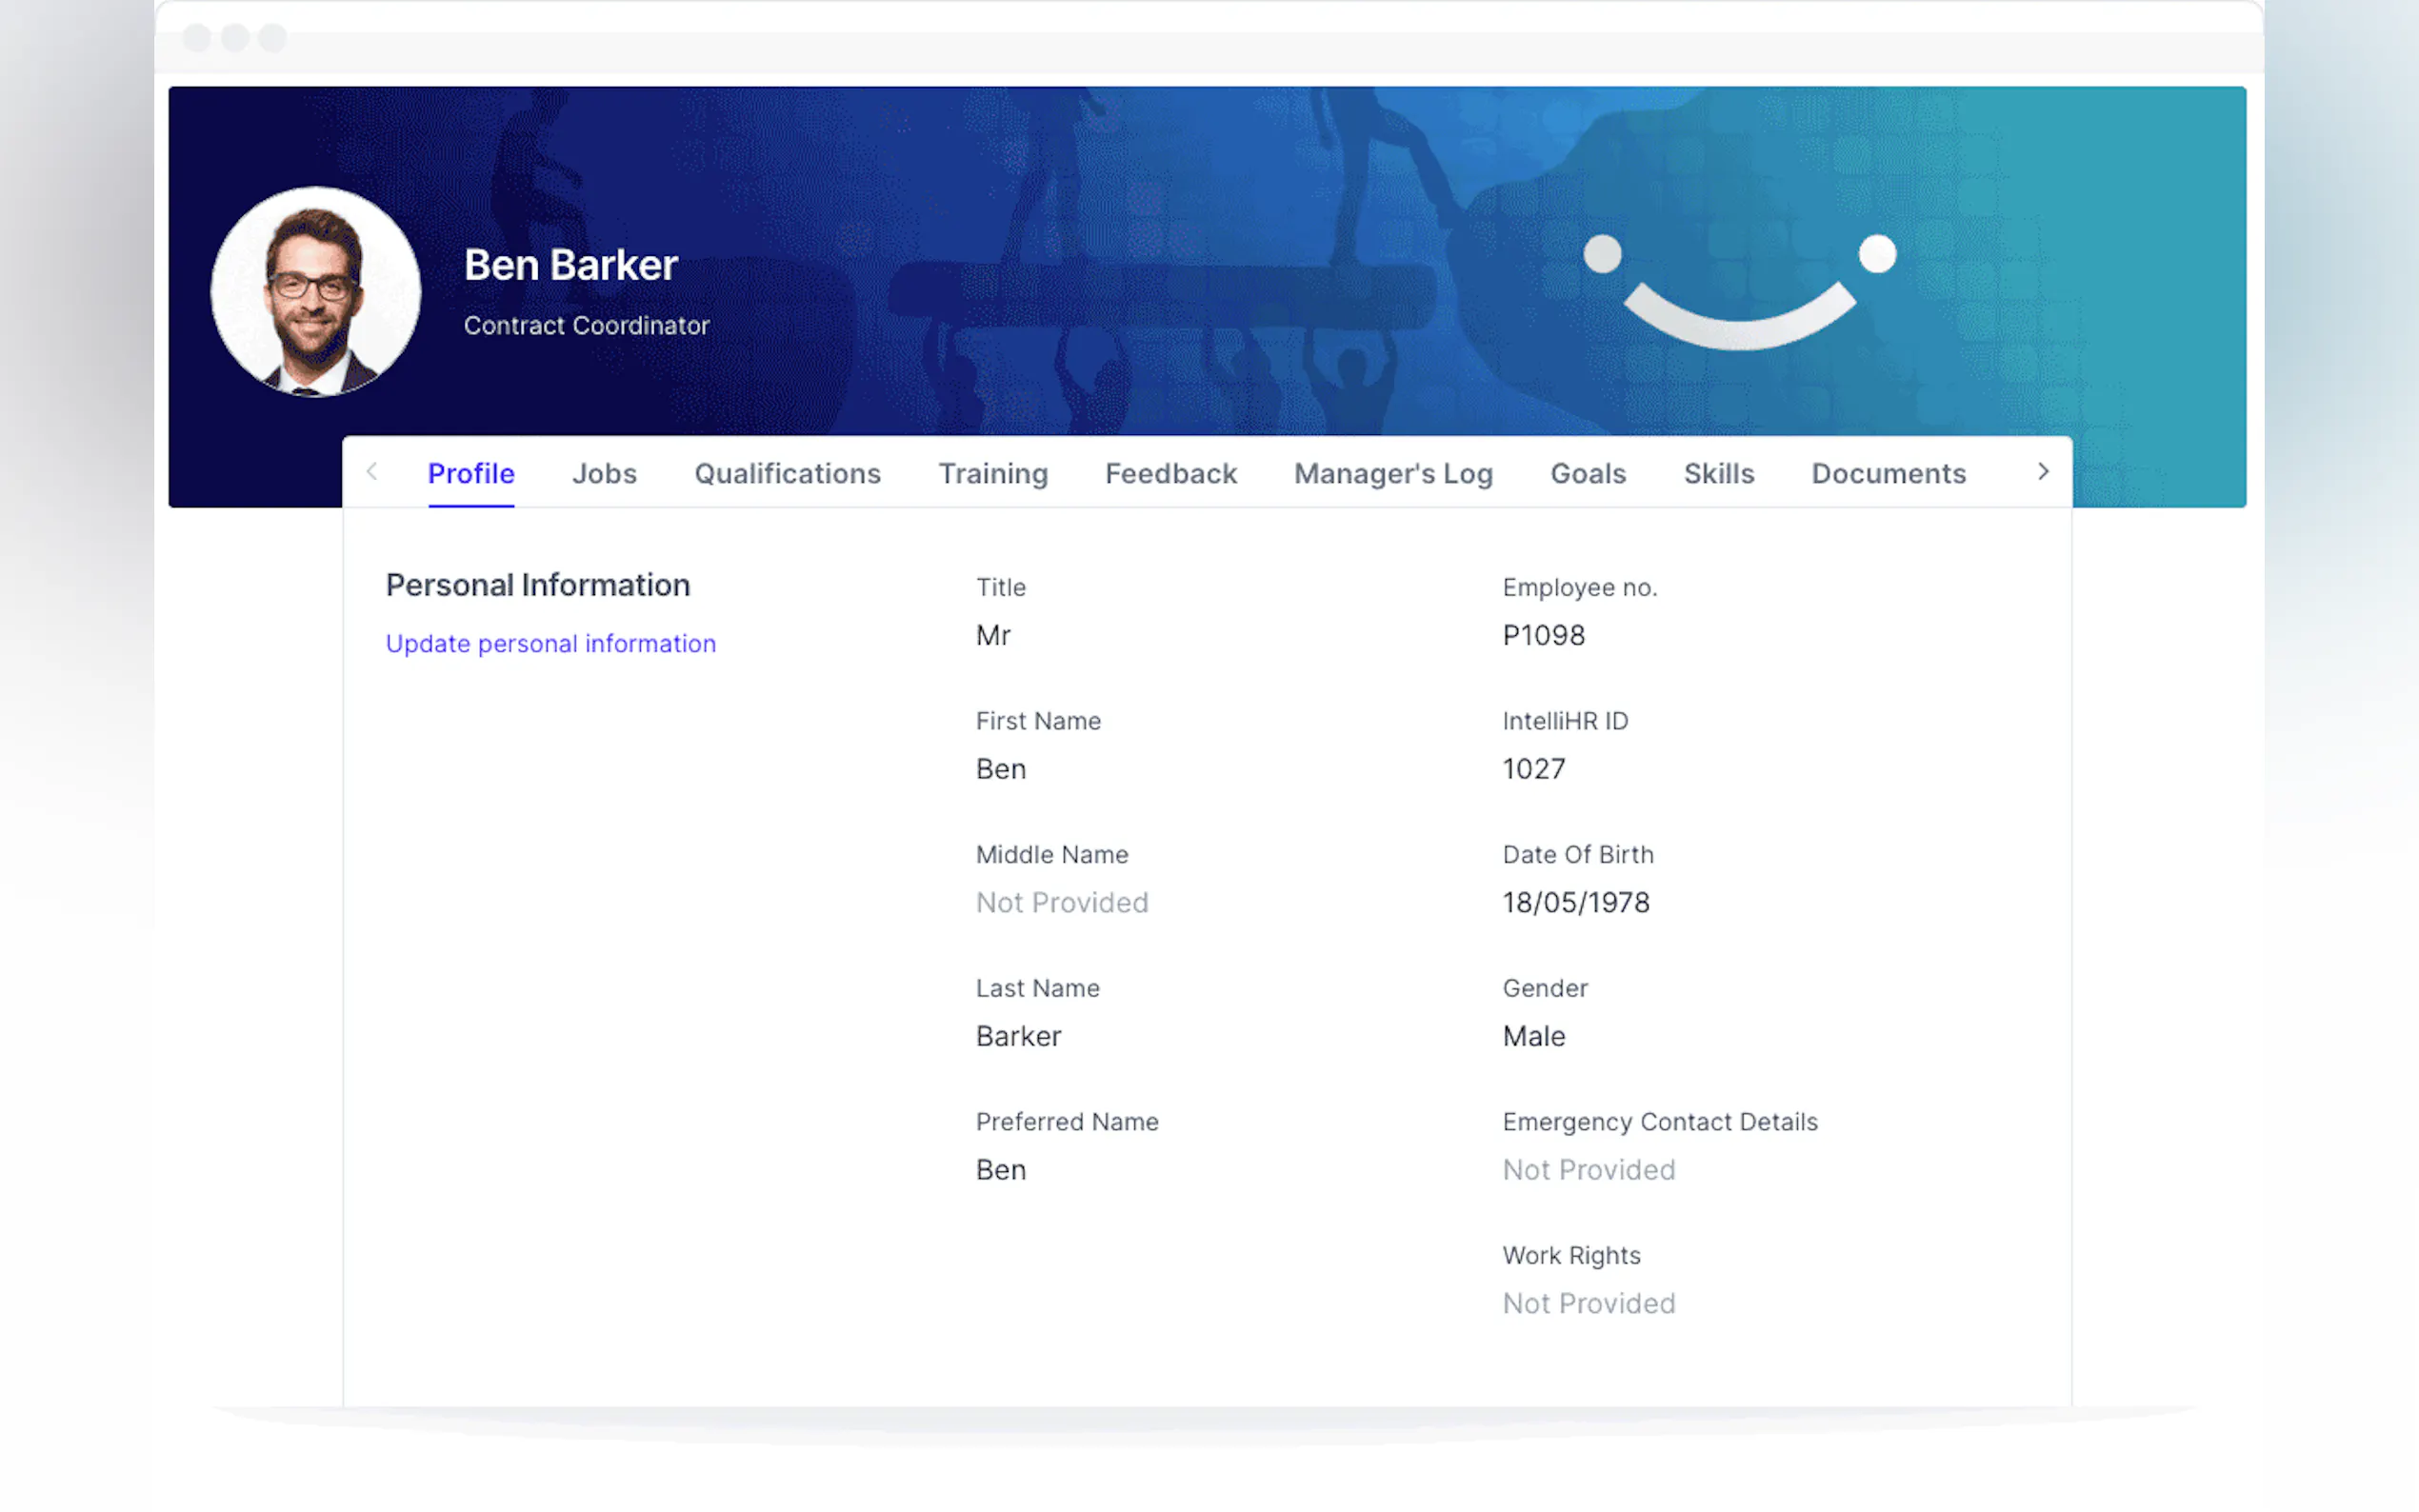Screen dimensions: 2419x1512
Task: Click the Ben Barker name heading
Action: click(x=570, y=265)
